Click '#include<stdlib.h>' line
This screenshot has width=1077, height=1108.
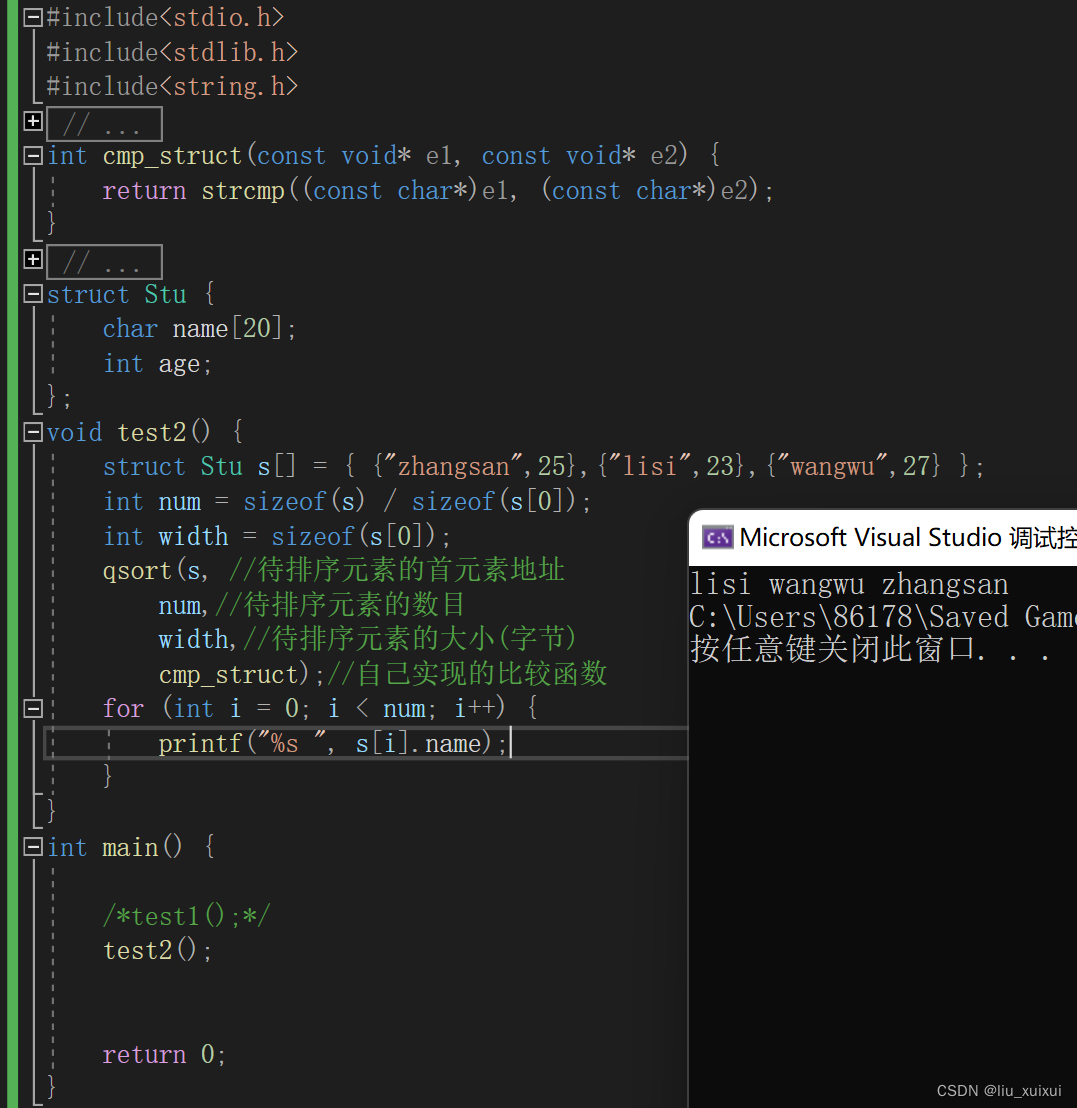pos(172,52)
